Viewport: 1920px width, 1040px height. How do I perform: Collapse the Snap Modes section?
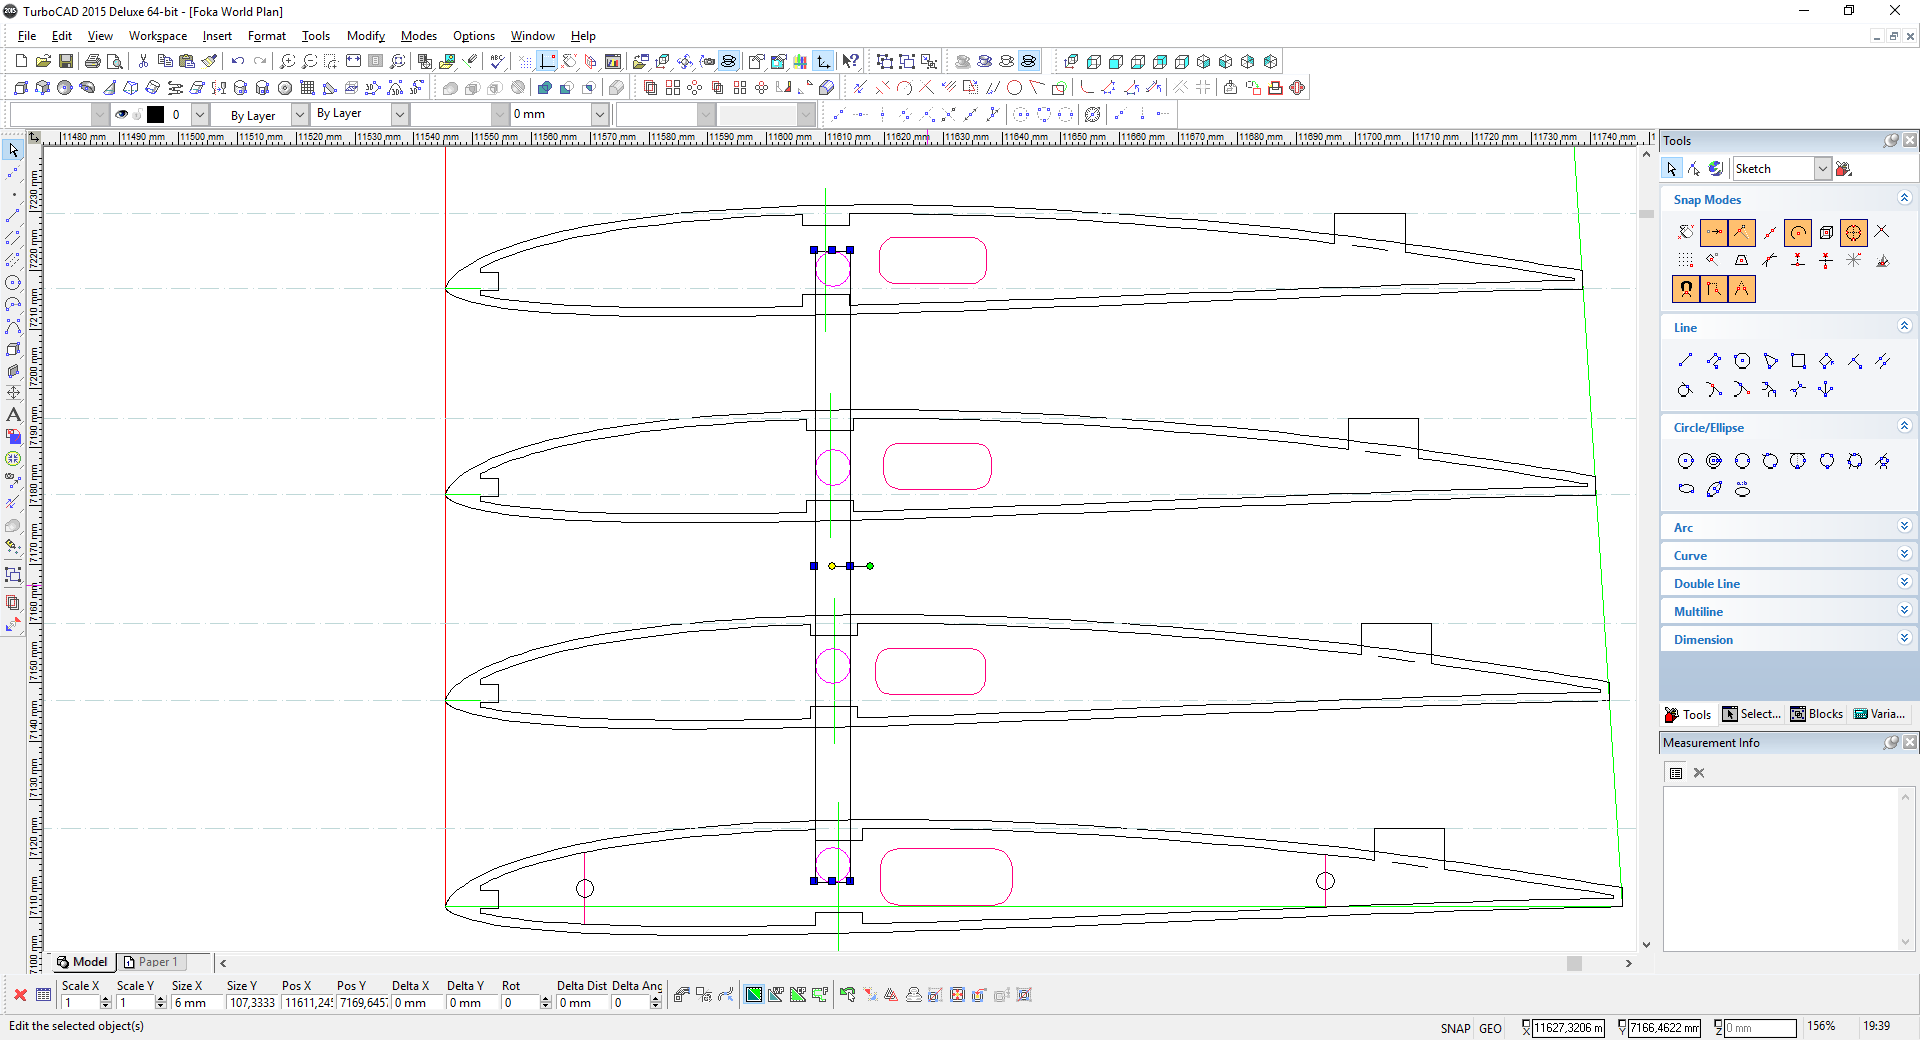tap(1904, 199)
